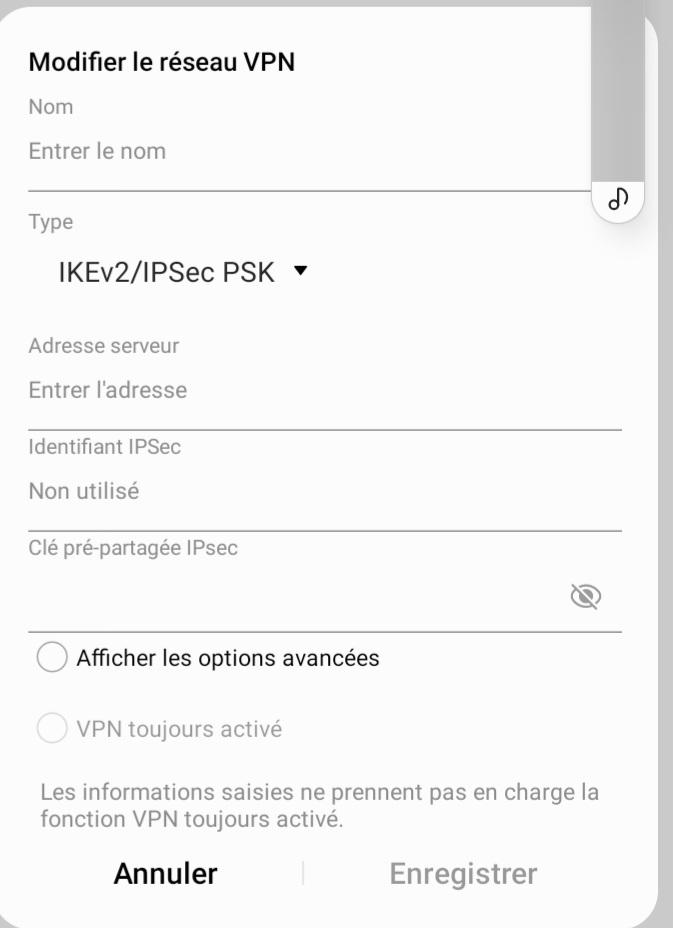Click the 'Les informations saisies' notice text
The width and height of the screenshot is (673, 928).
[320, 806]
